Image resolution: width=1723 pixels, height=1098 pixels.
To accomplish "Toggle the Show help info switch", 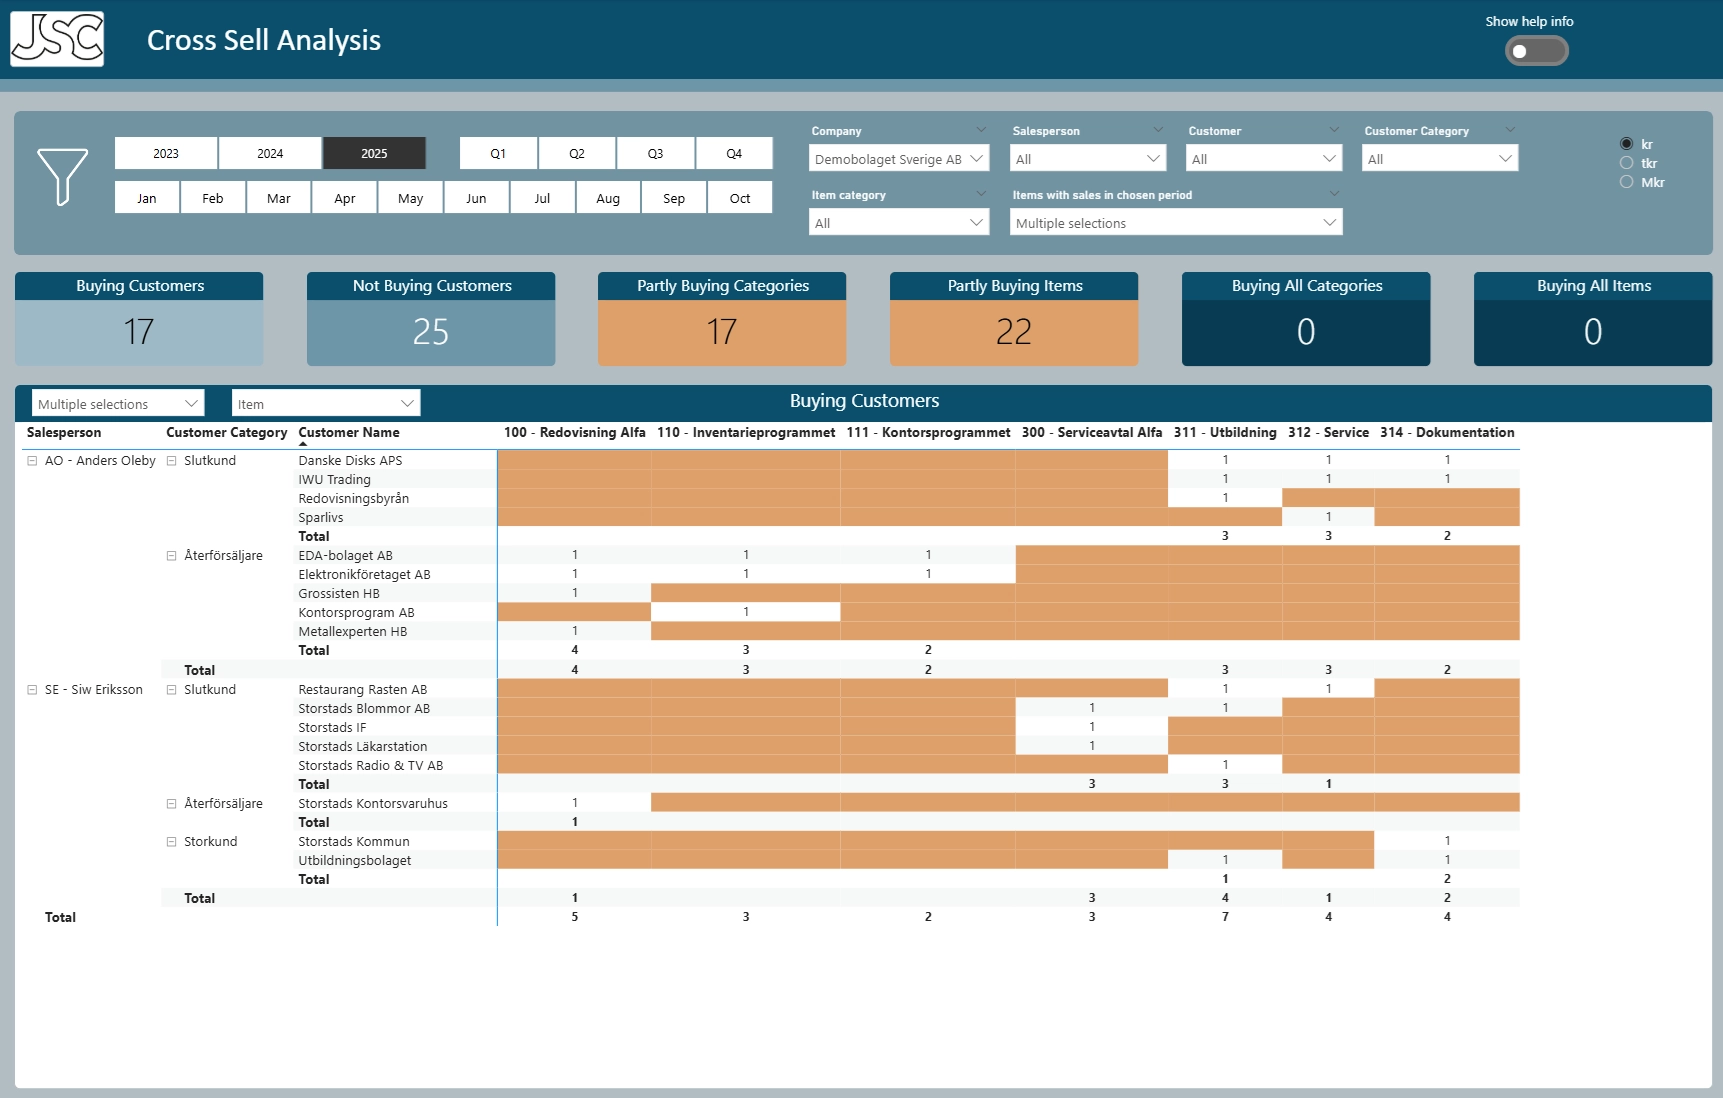I will pyautogui.click(x=1536, y=51).
